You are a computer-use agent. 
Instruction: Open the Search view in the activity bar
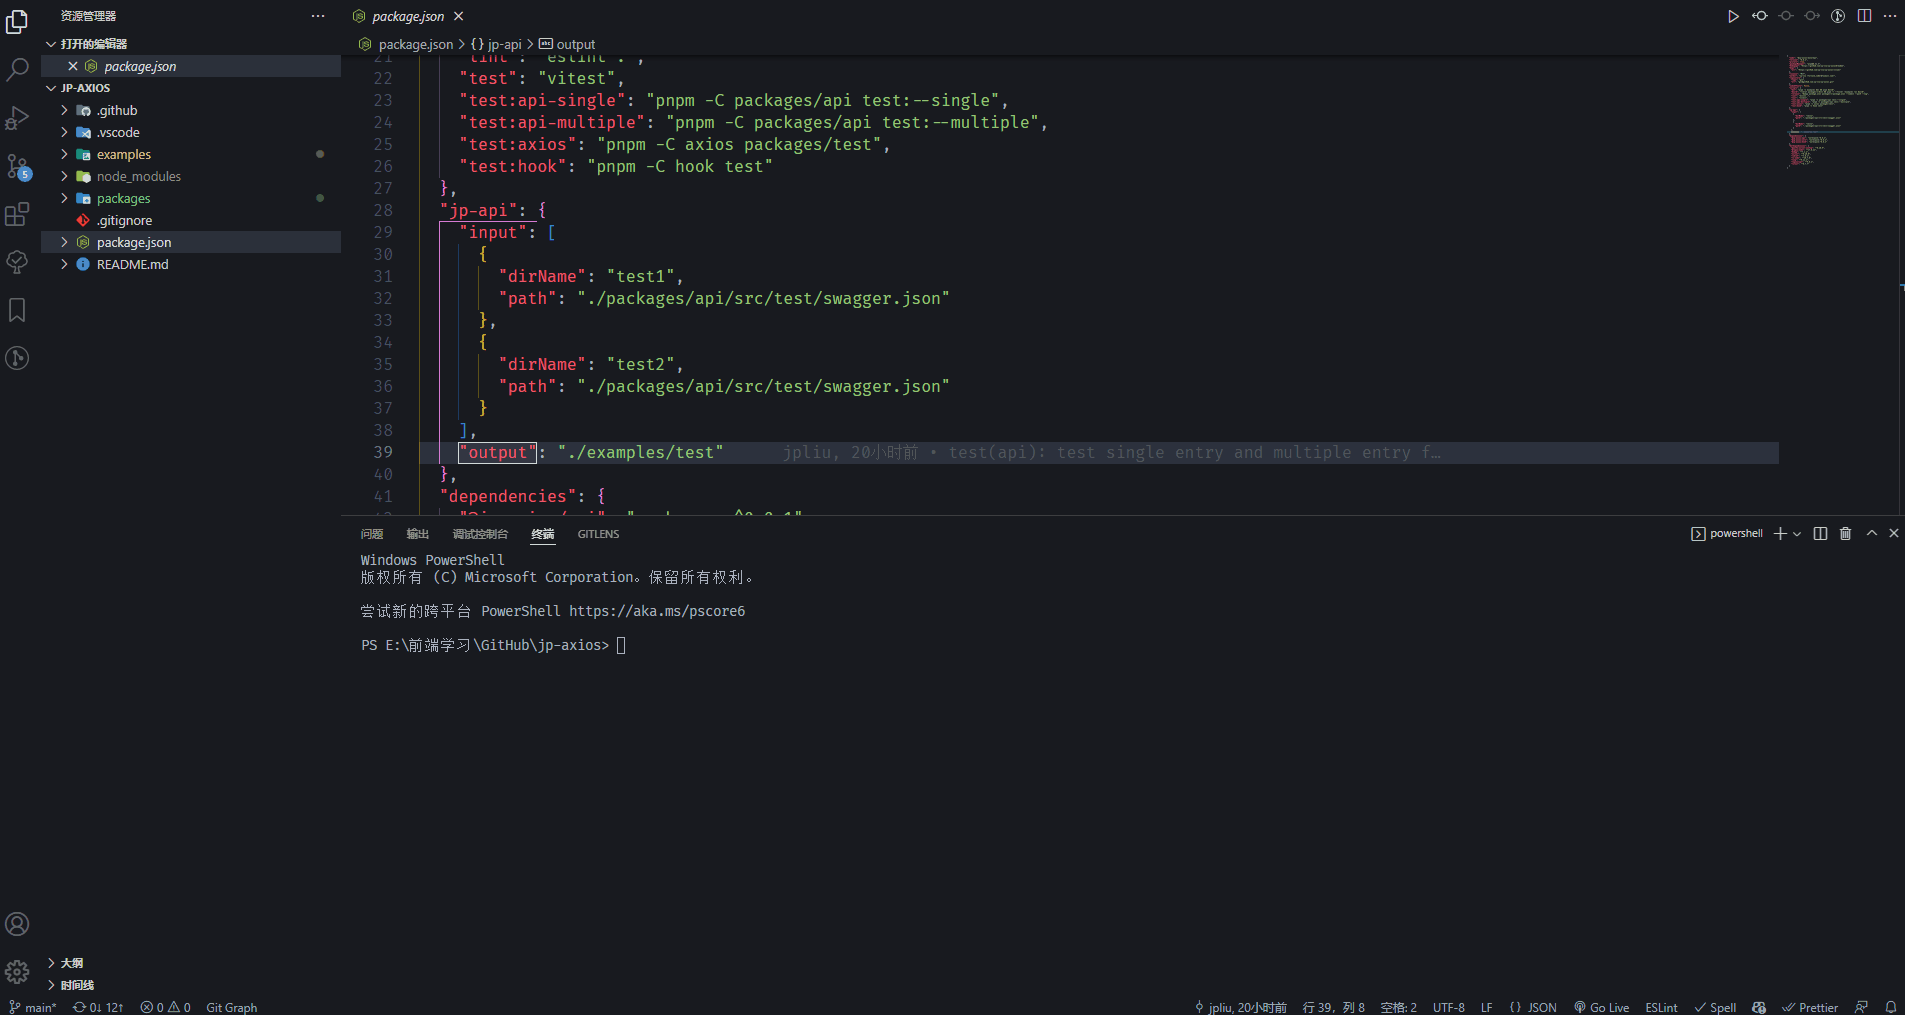click(18, 69)
